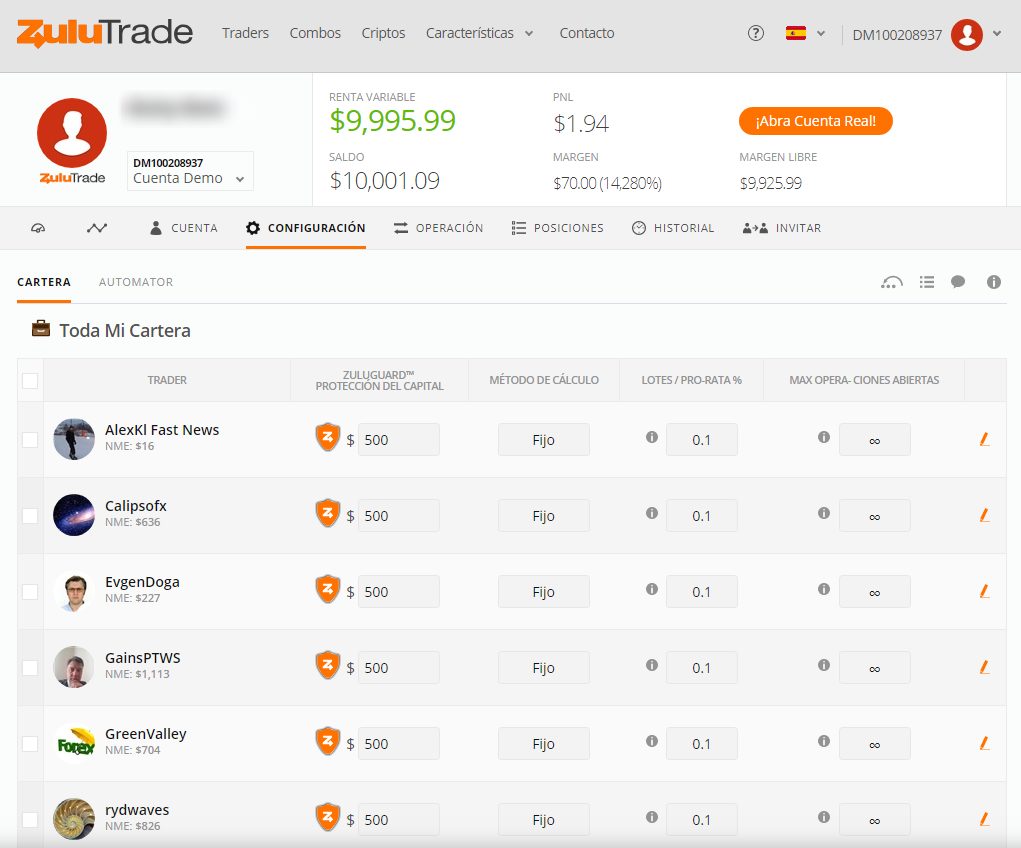Image resolution: width=1021 pixels, height=848 pixels.
Task: Edit GreenValley settings pencil
Action: (x=985, y=744)
